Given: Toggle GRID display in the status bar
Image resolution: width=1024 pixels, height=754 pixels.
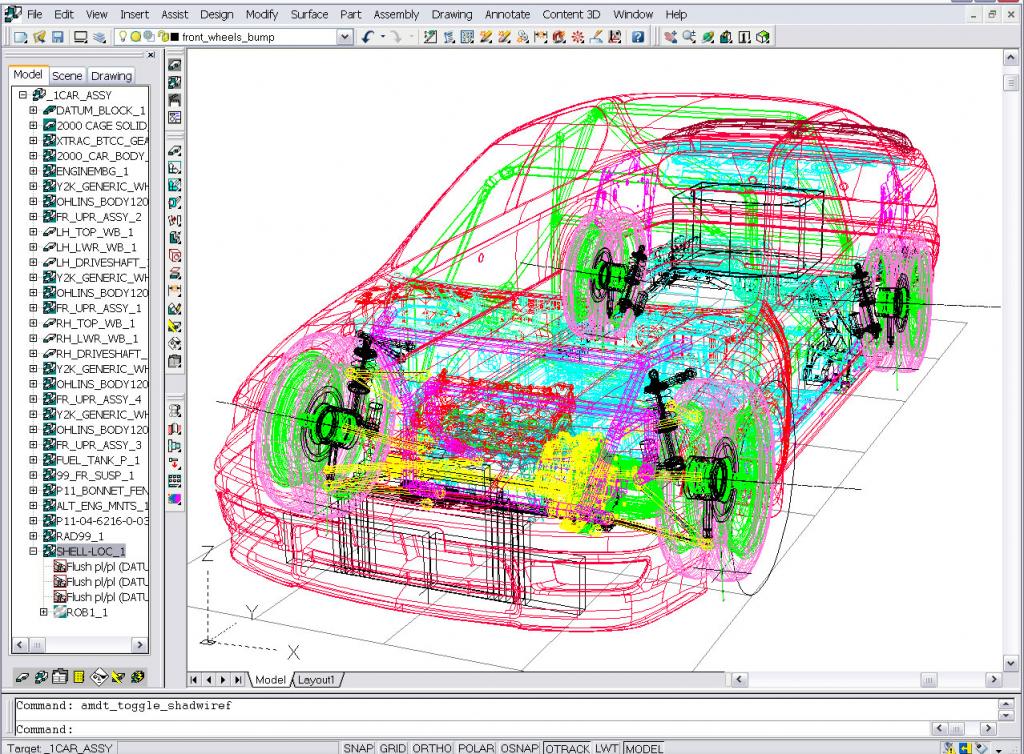Looking at the screenshot, I should (x=393, y=748).
